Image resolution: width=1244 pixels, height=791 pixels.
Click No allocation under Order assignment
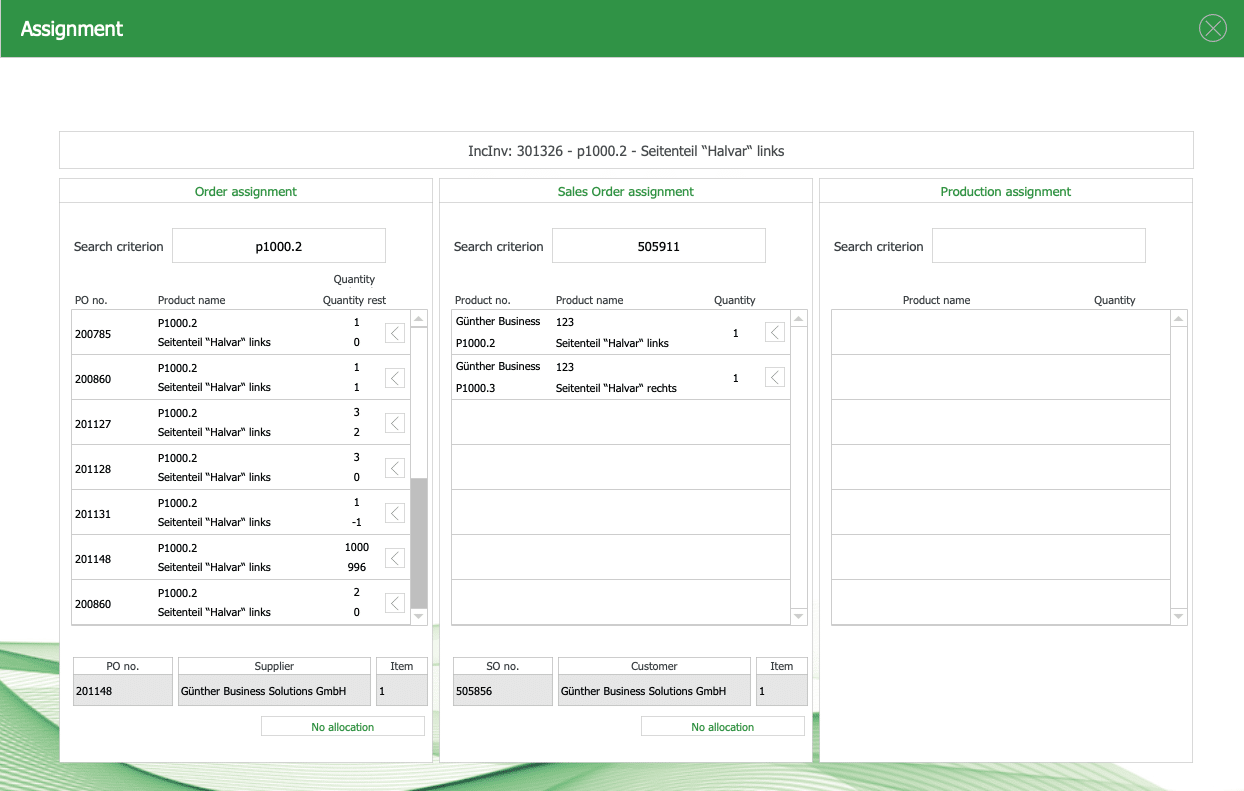342,727
